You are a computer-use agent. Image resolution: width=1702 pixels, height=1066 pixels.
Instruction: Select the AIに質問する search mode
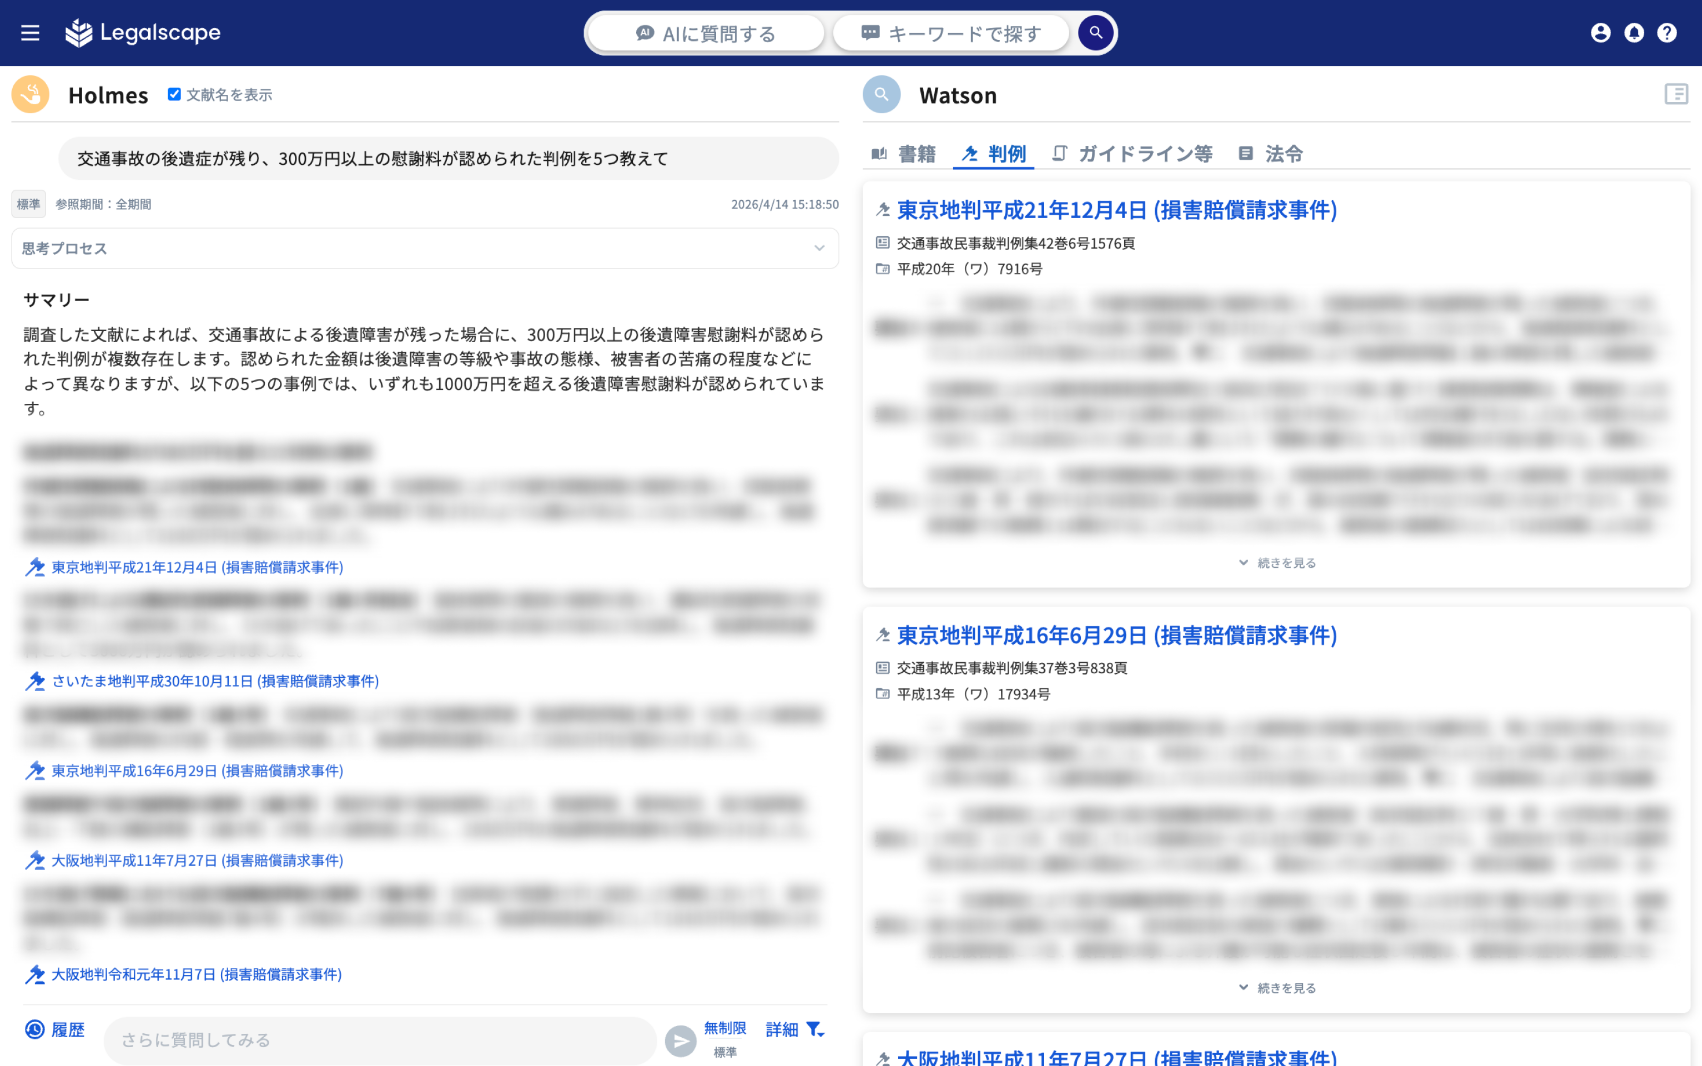(x=706, y=33)
